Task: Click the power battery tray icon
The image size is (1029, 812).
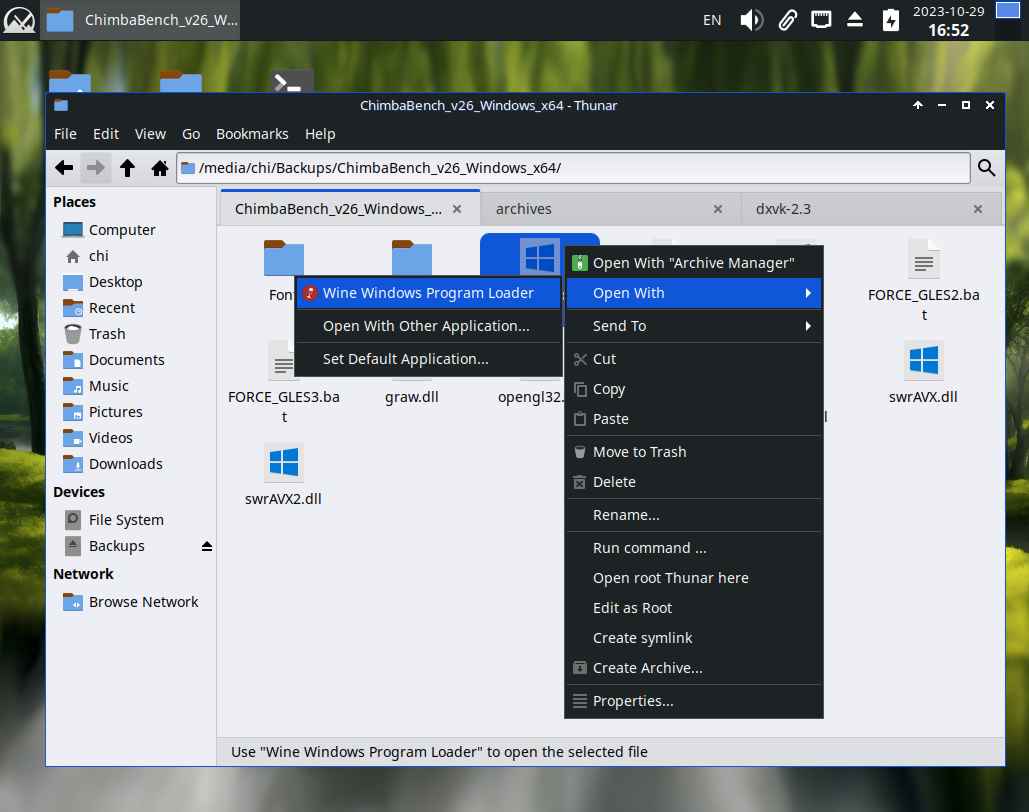Action: (891, 20)
